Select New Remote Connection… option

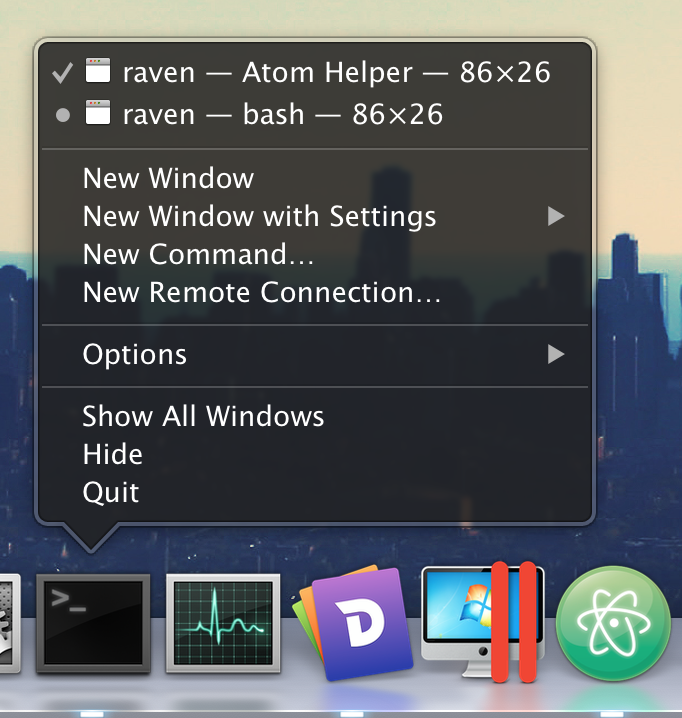261,292
